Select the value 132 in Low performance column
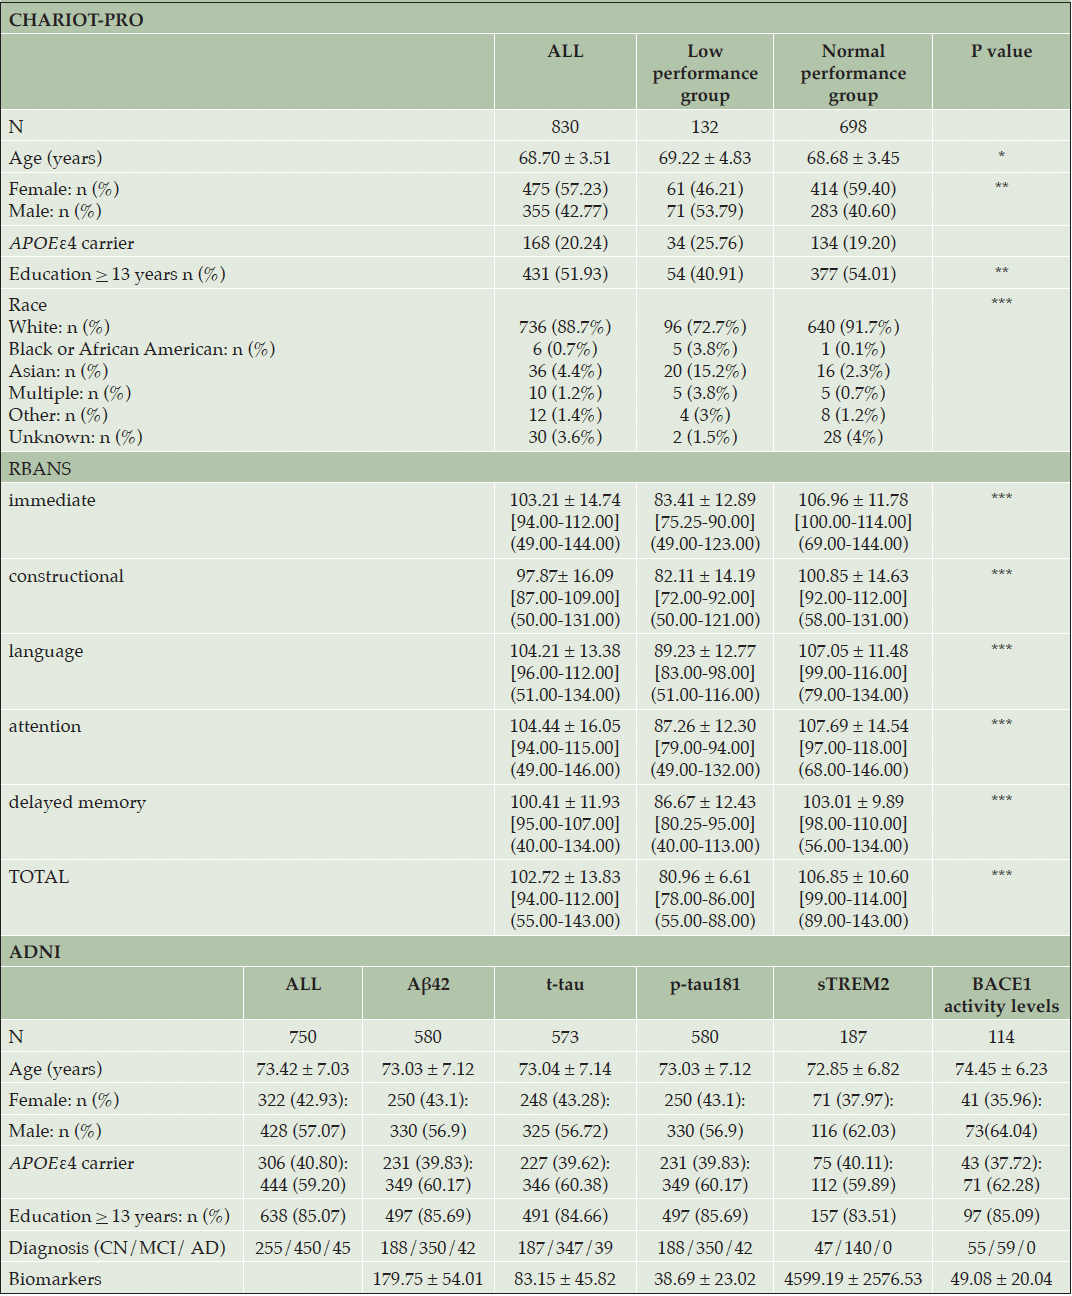Viewport: 1072px width, 1296px height. tap(705, 127)
